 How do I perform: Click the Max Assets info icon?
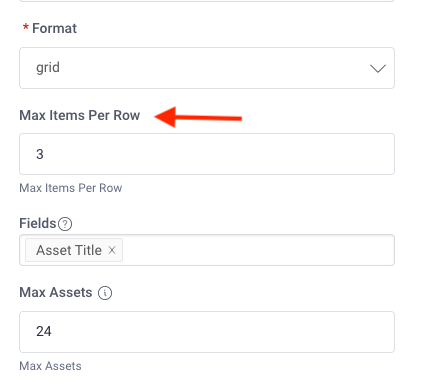[105, 293]
